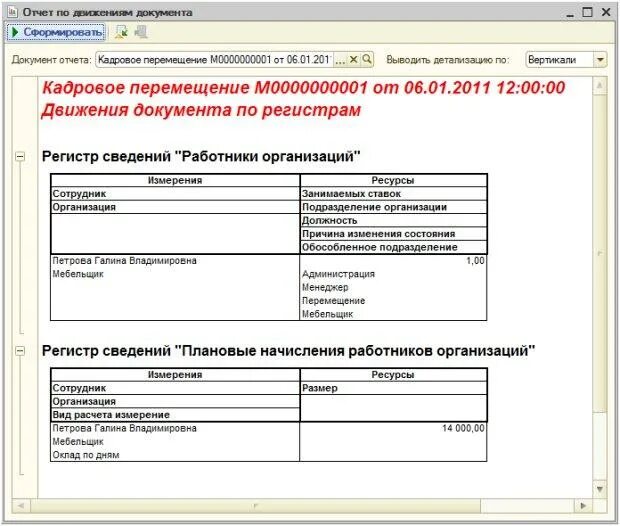Viewport: 620px width, 526px height.
Task: Minimize the Отчет по движениям документа window
Action: pos(570,13)
